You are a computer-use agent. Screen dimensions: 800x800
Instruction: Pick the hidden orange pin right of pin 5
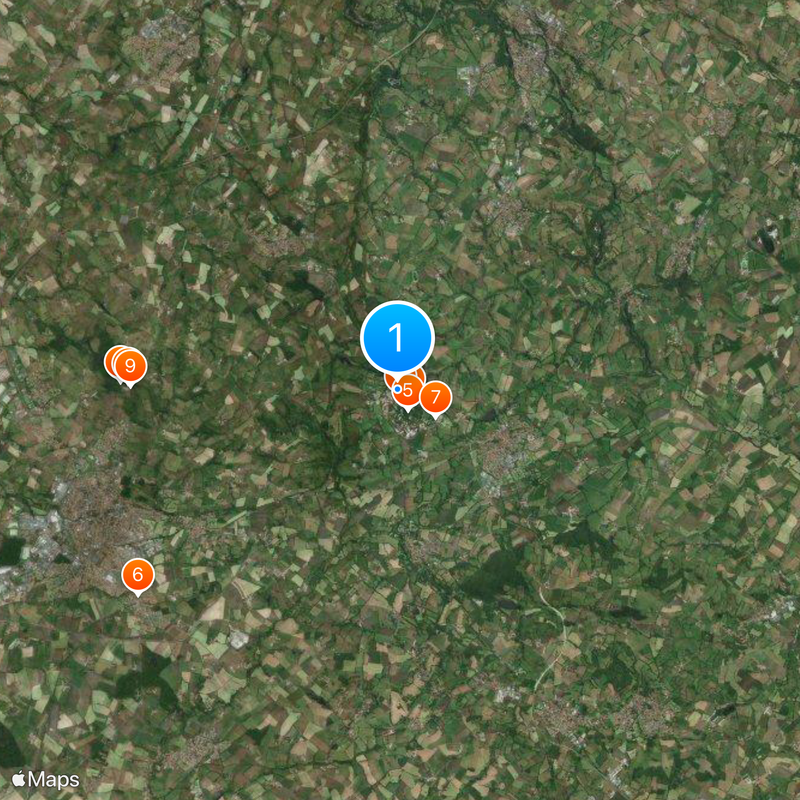pos(421,376)
